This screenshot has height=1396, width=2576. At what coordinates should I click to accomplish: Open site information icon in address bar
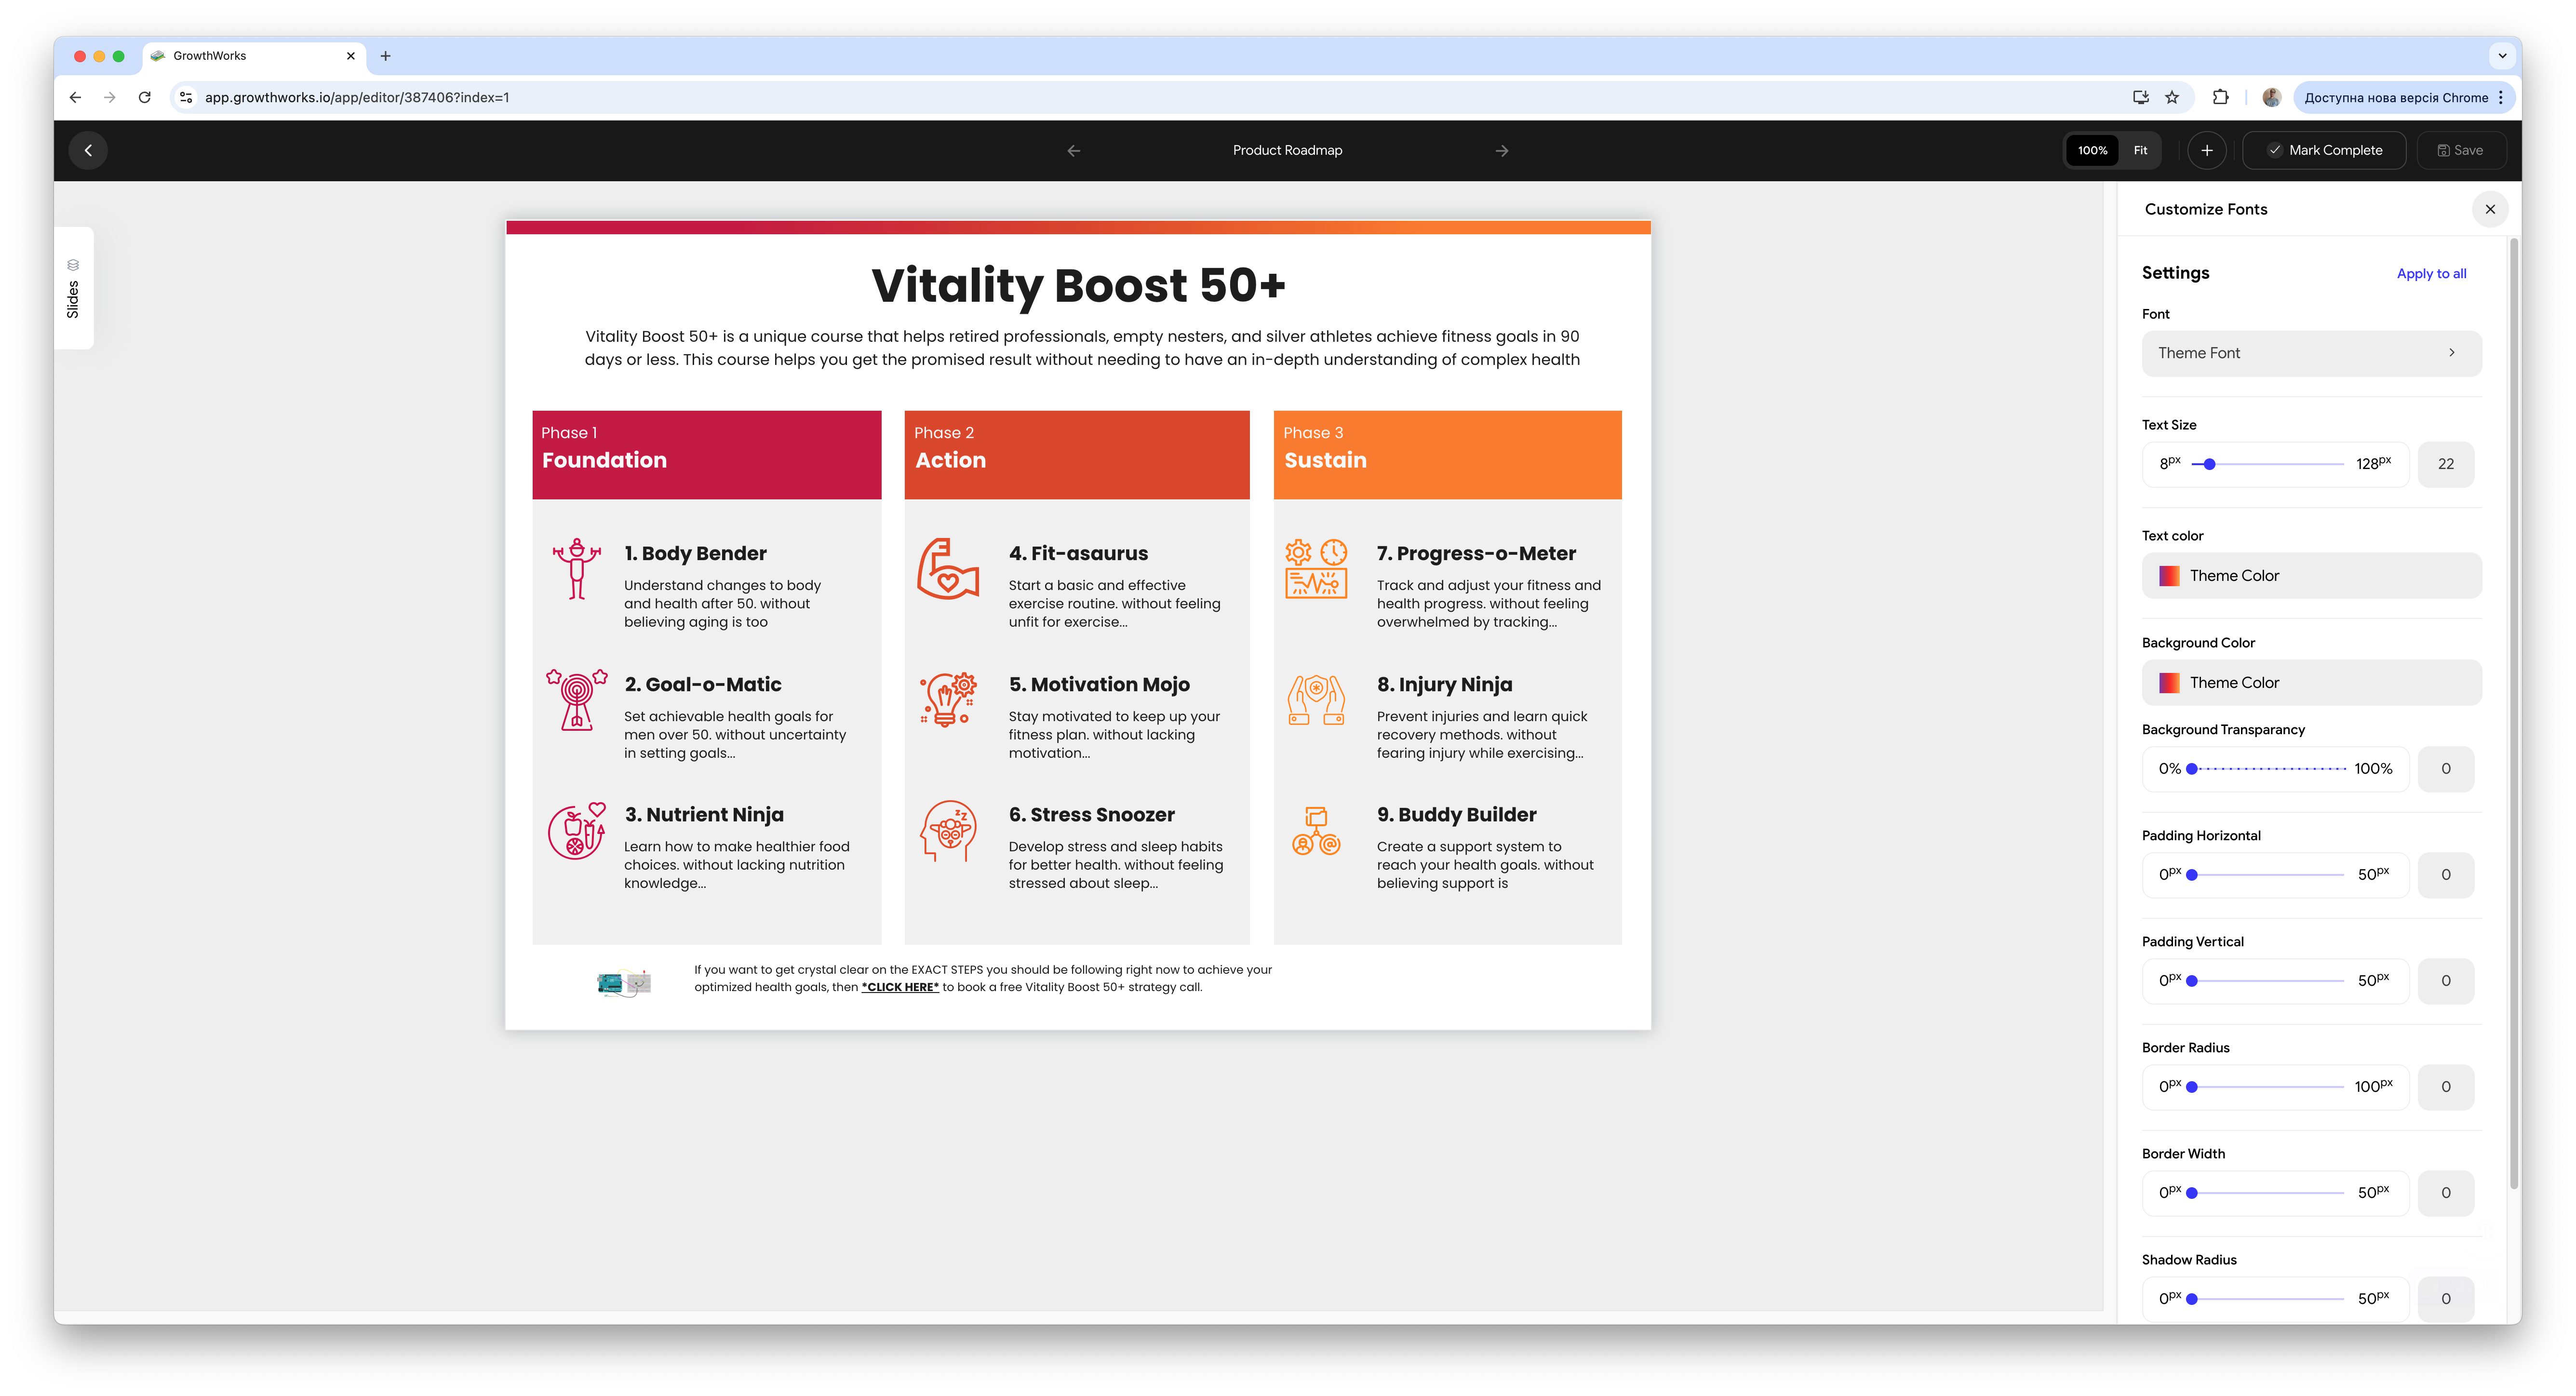pyautogui.click(x=186, y=97)
